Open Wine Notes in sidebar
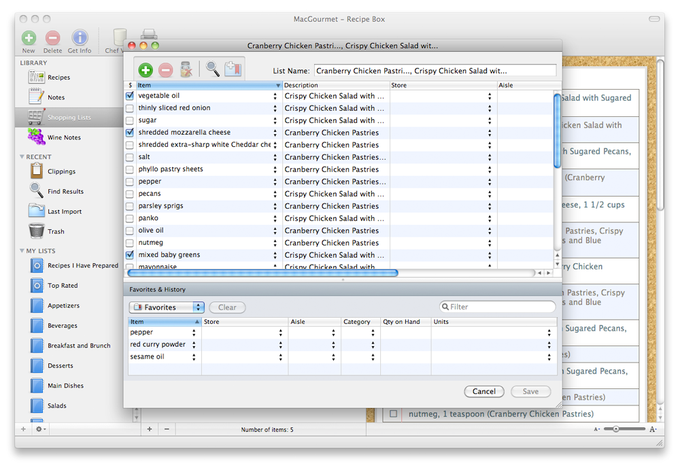Viewport: 680px width, 468px height. click(64, 137)
